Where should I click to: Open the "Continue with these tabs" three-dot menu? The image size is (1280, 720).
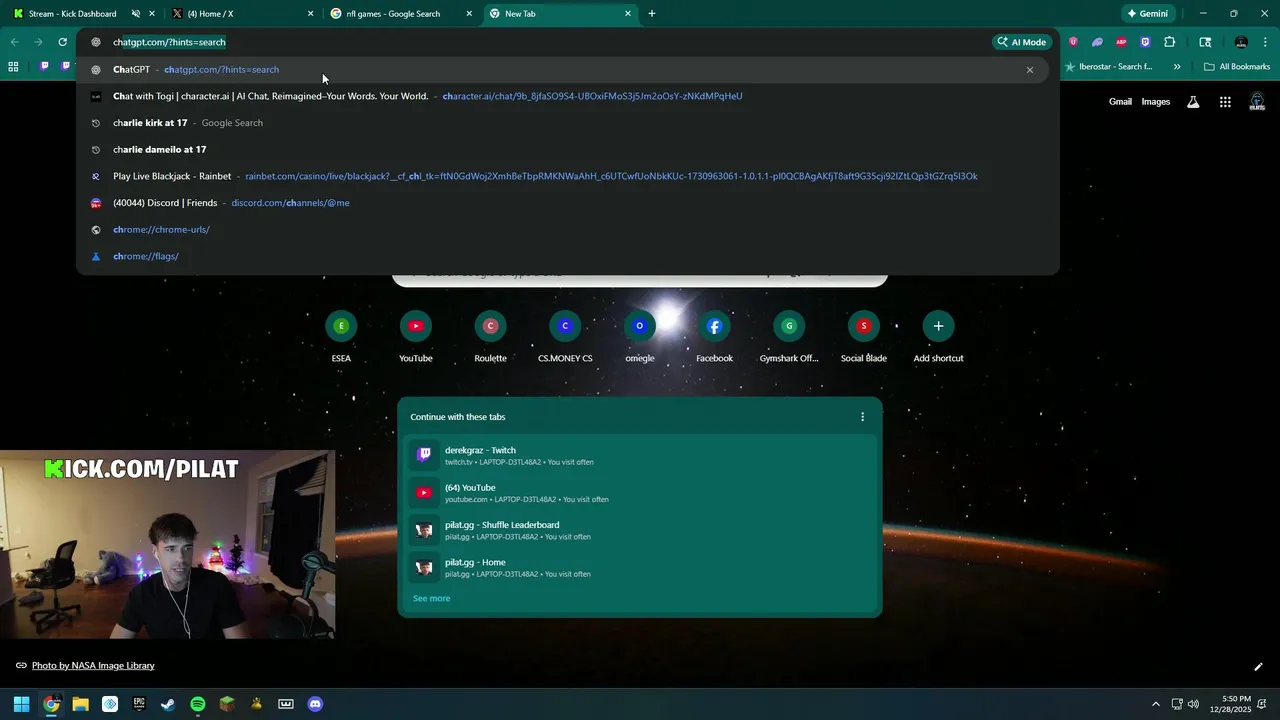(x=862, y=417)
